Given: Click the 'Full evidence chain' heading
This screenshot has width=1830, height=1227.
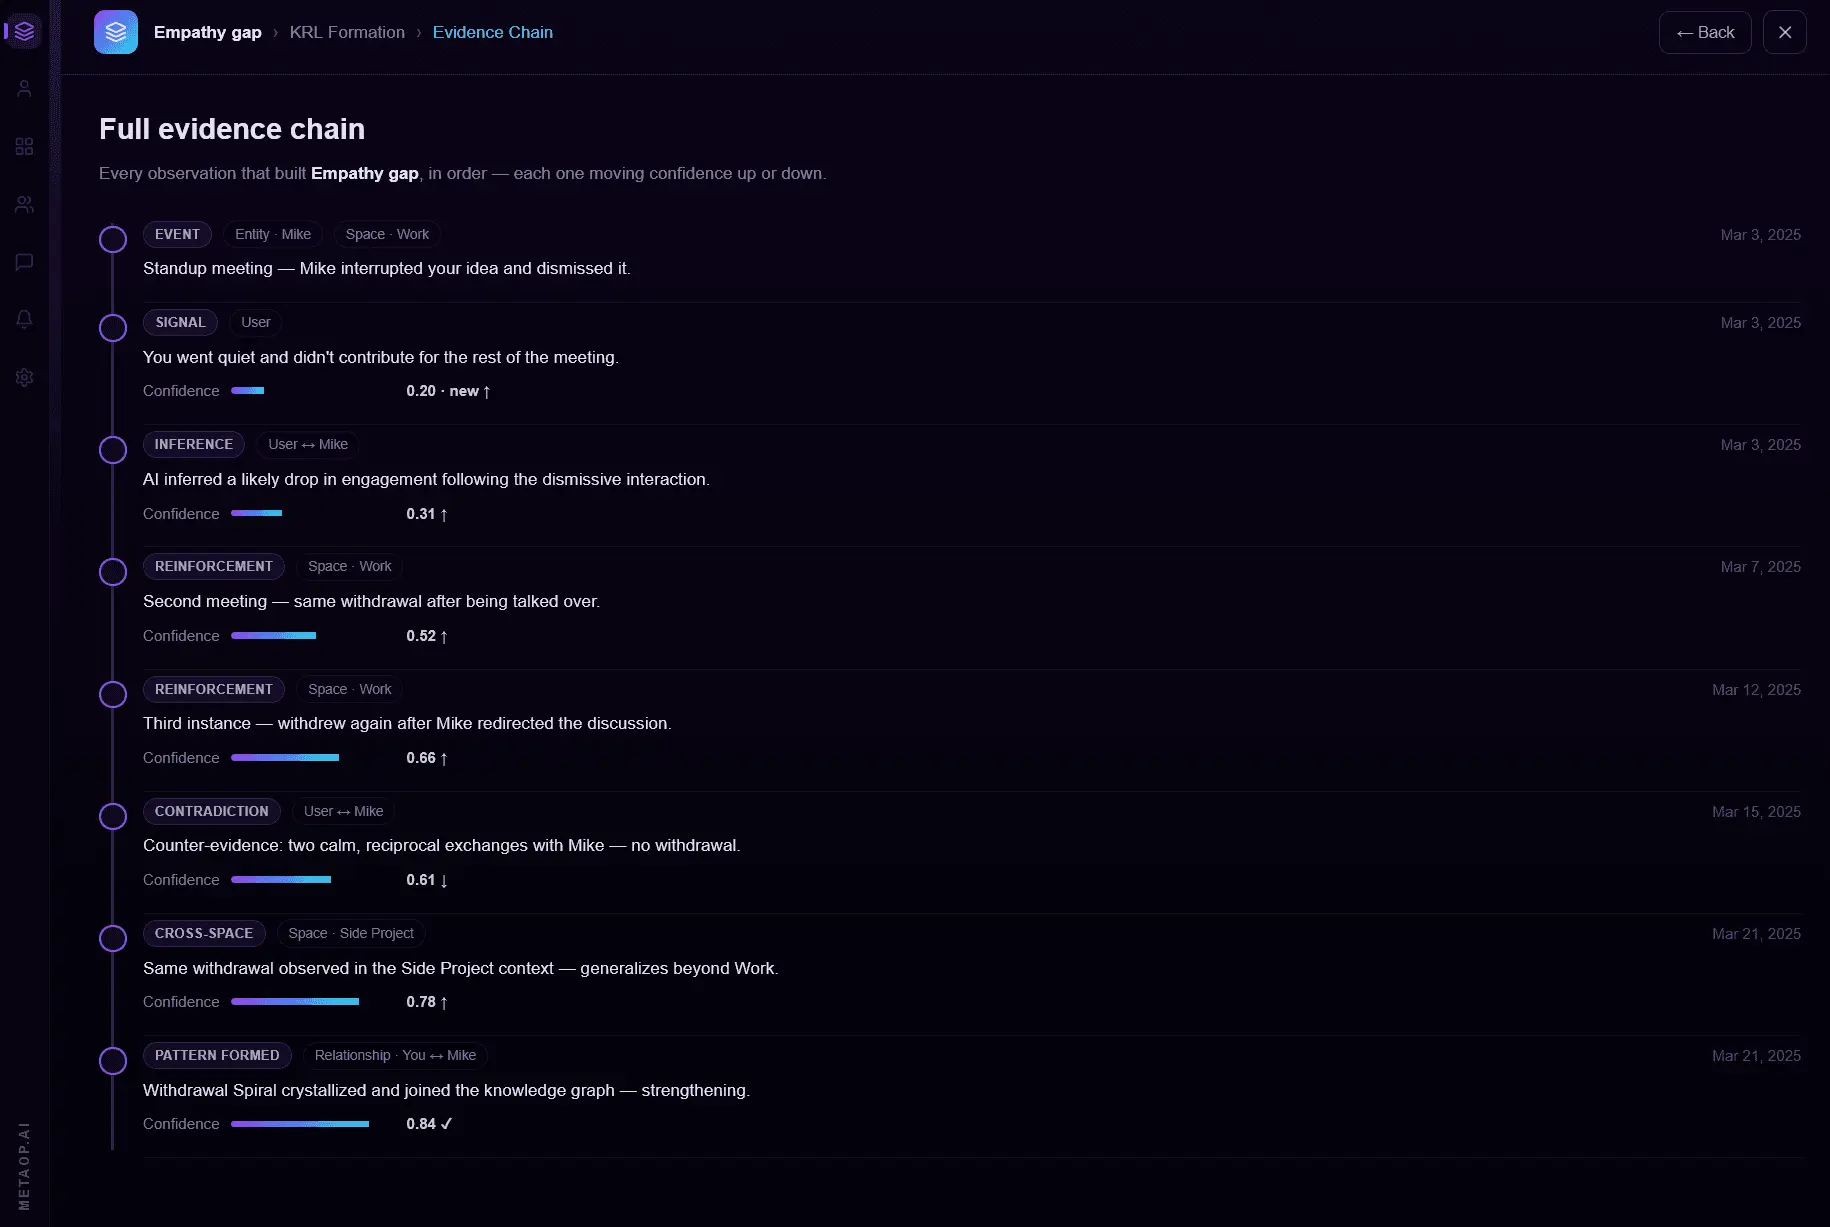Looking at the screenshot, I should coord(232,129).
